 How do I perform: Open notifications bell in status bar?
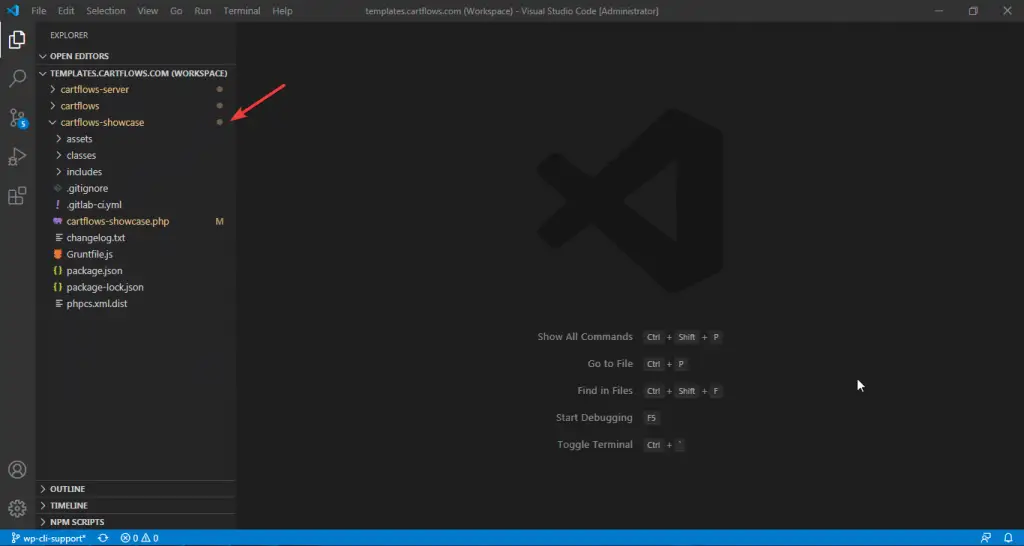click(x=1008, y=538)
